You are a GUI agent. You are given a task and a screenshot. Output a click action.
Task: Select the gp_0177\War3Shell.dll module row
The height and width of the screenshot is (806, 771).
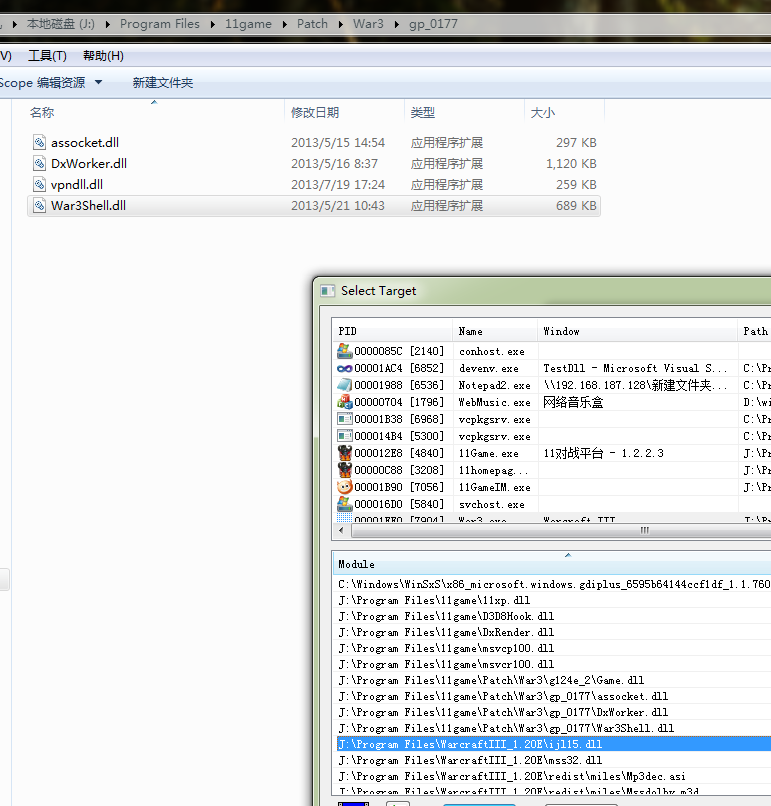tap(554, 728)
